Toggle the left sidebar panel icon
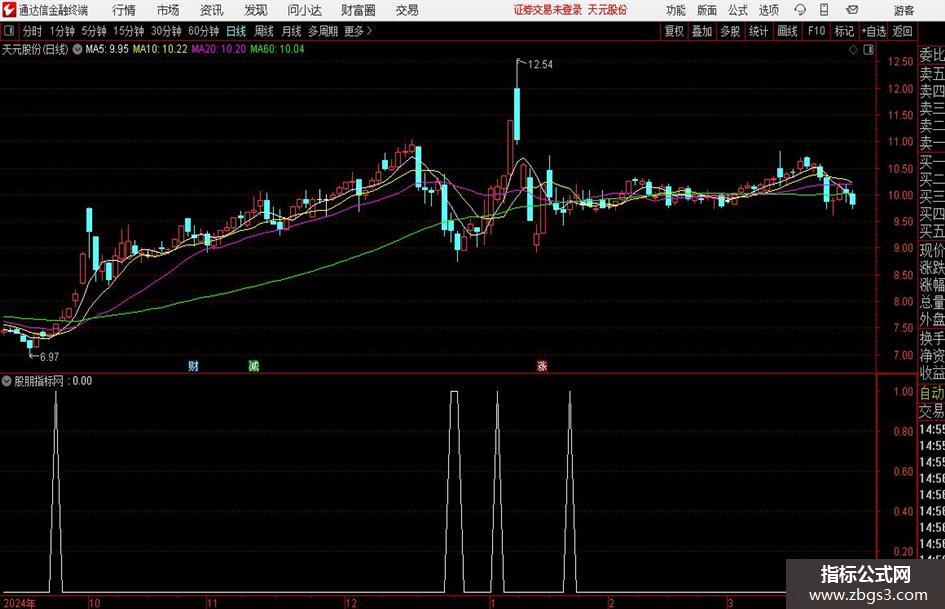Screen dimensions: 945x609 click(9, 31)
